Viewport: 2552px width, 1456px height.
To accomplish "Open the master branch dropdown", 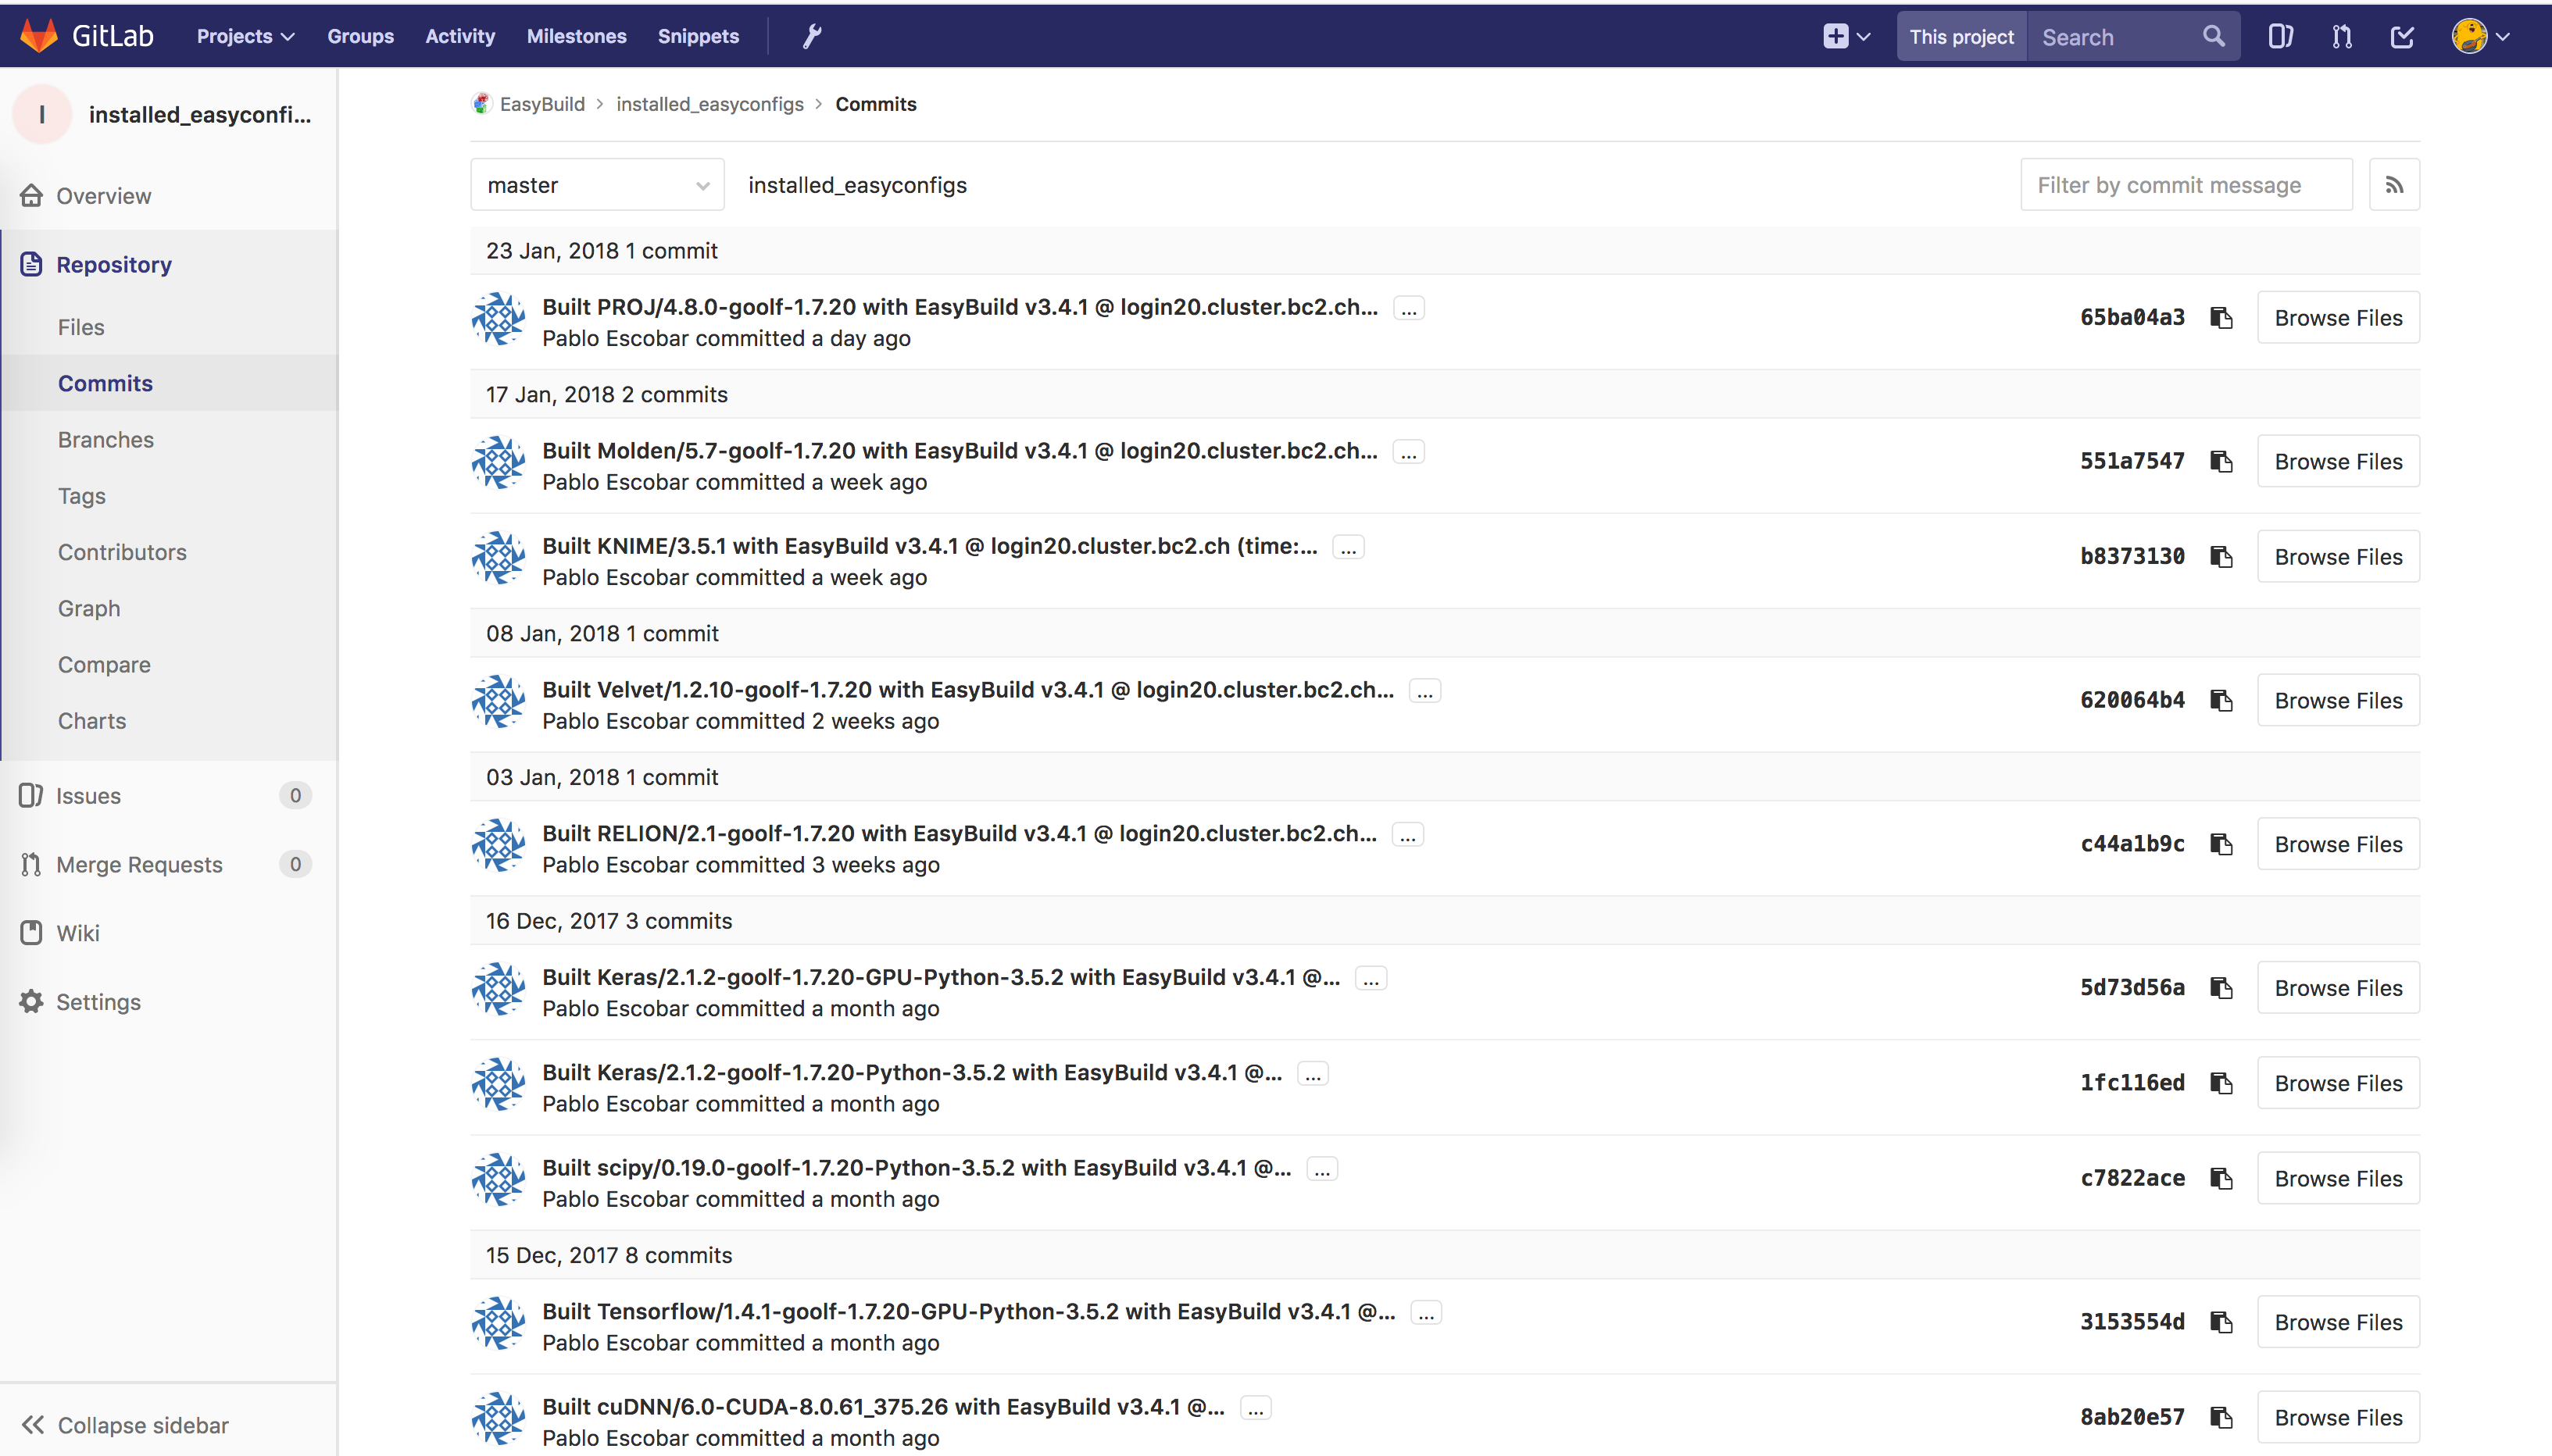I will [597, 185].
